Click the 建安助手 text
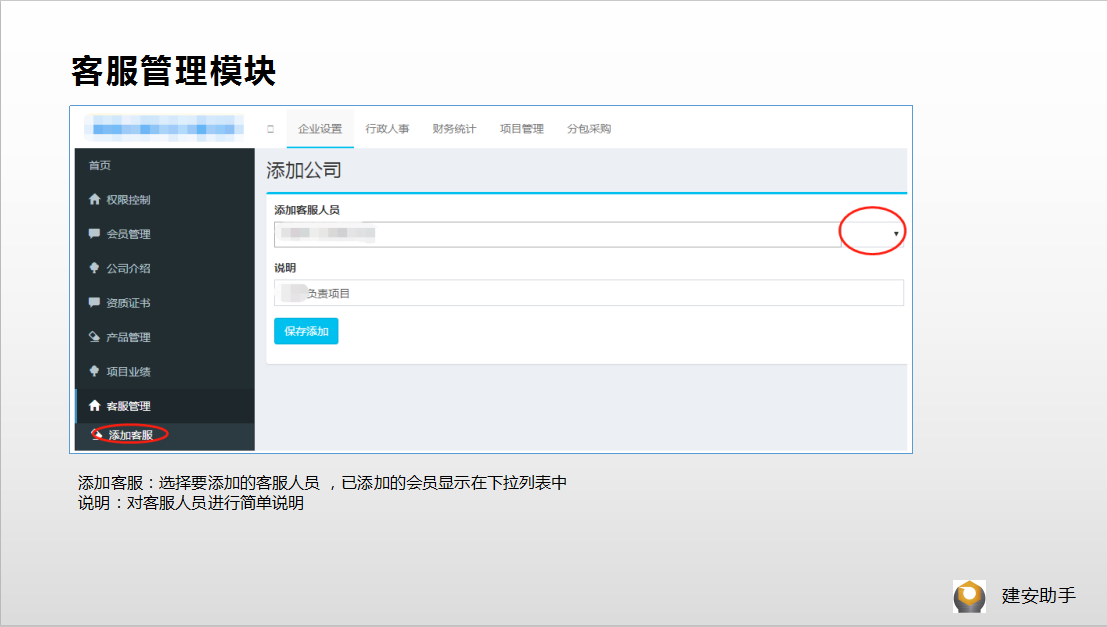The height and width of the screenshot is (627, 1107). (1039, 596)
